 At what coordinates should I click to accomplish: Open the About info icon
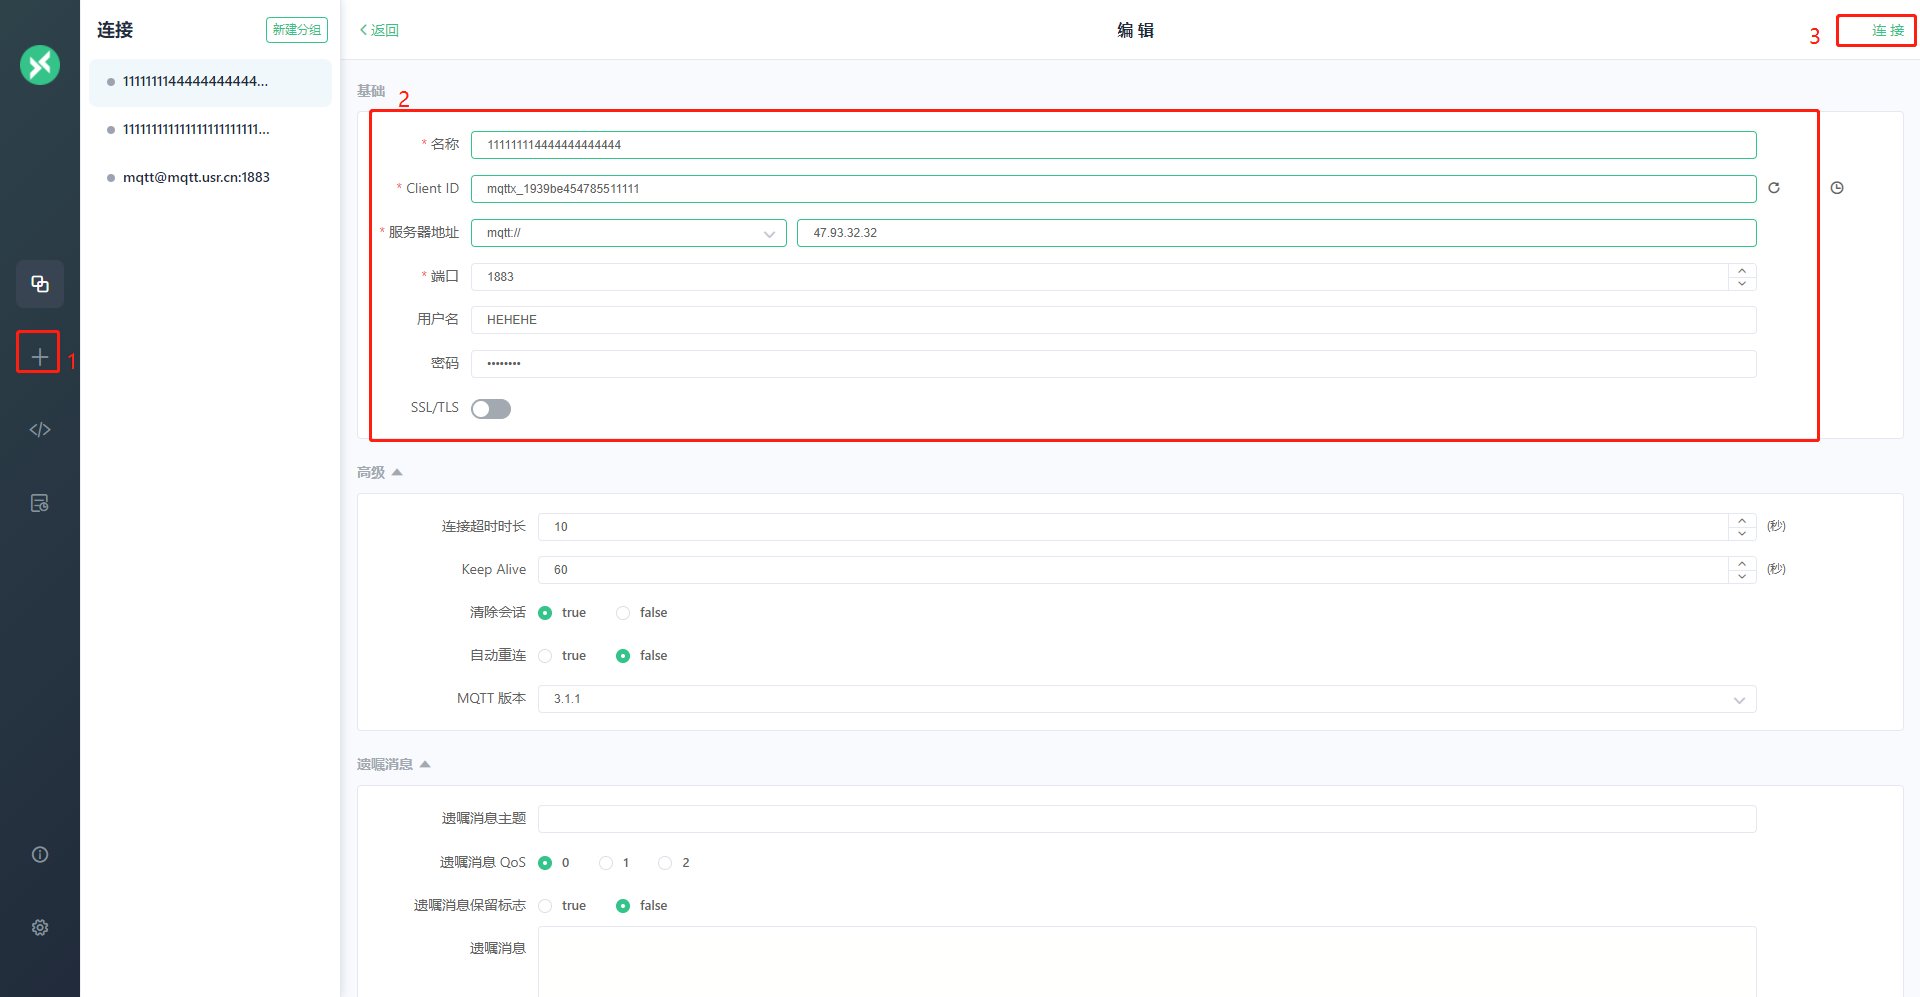40,855
